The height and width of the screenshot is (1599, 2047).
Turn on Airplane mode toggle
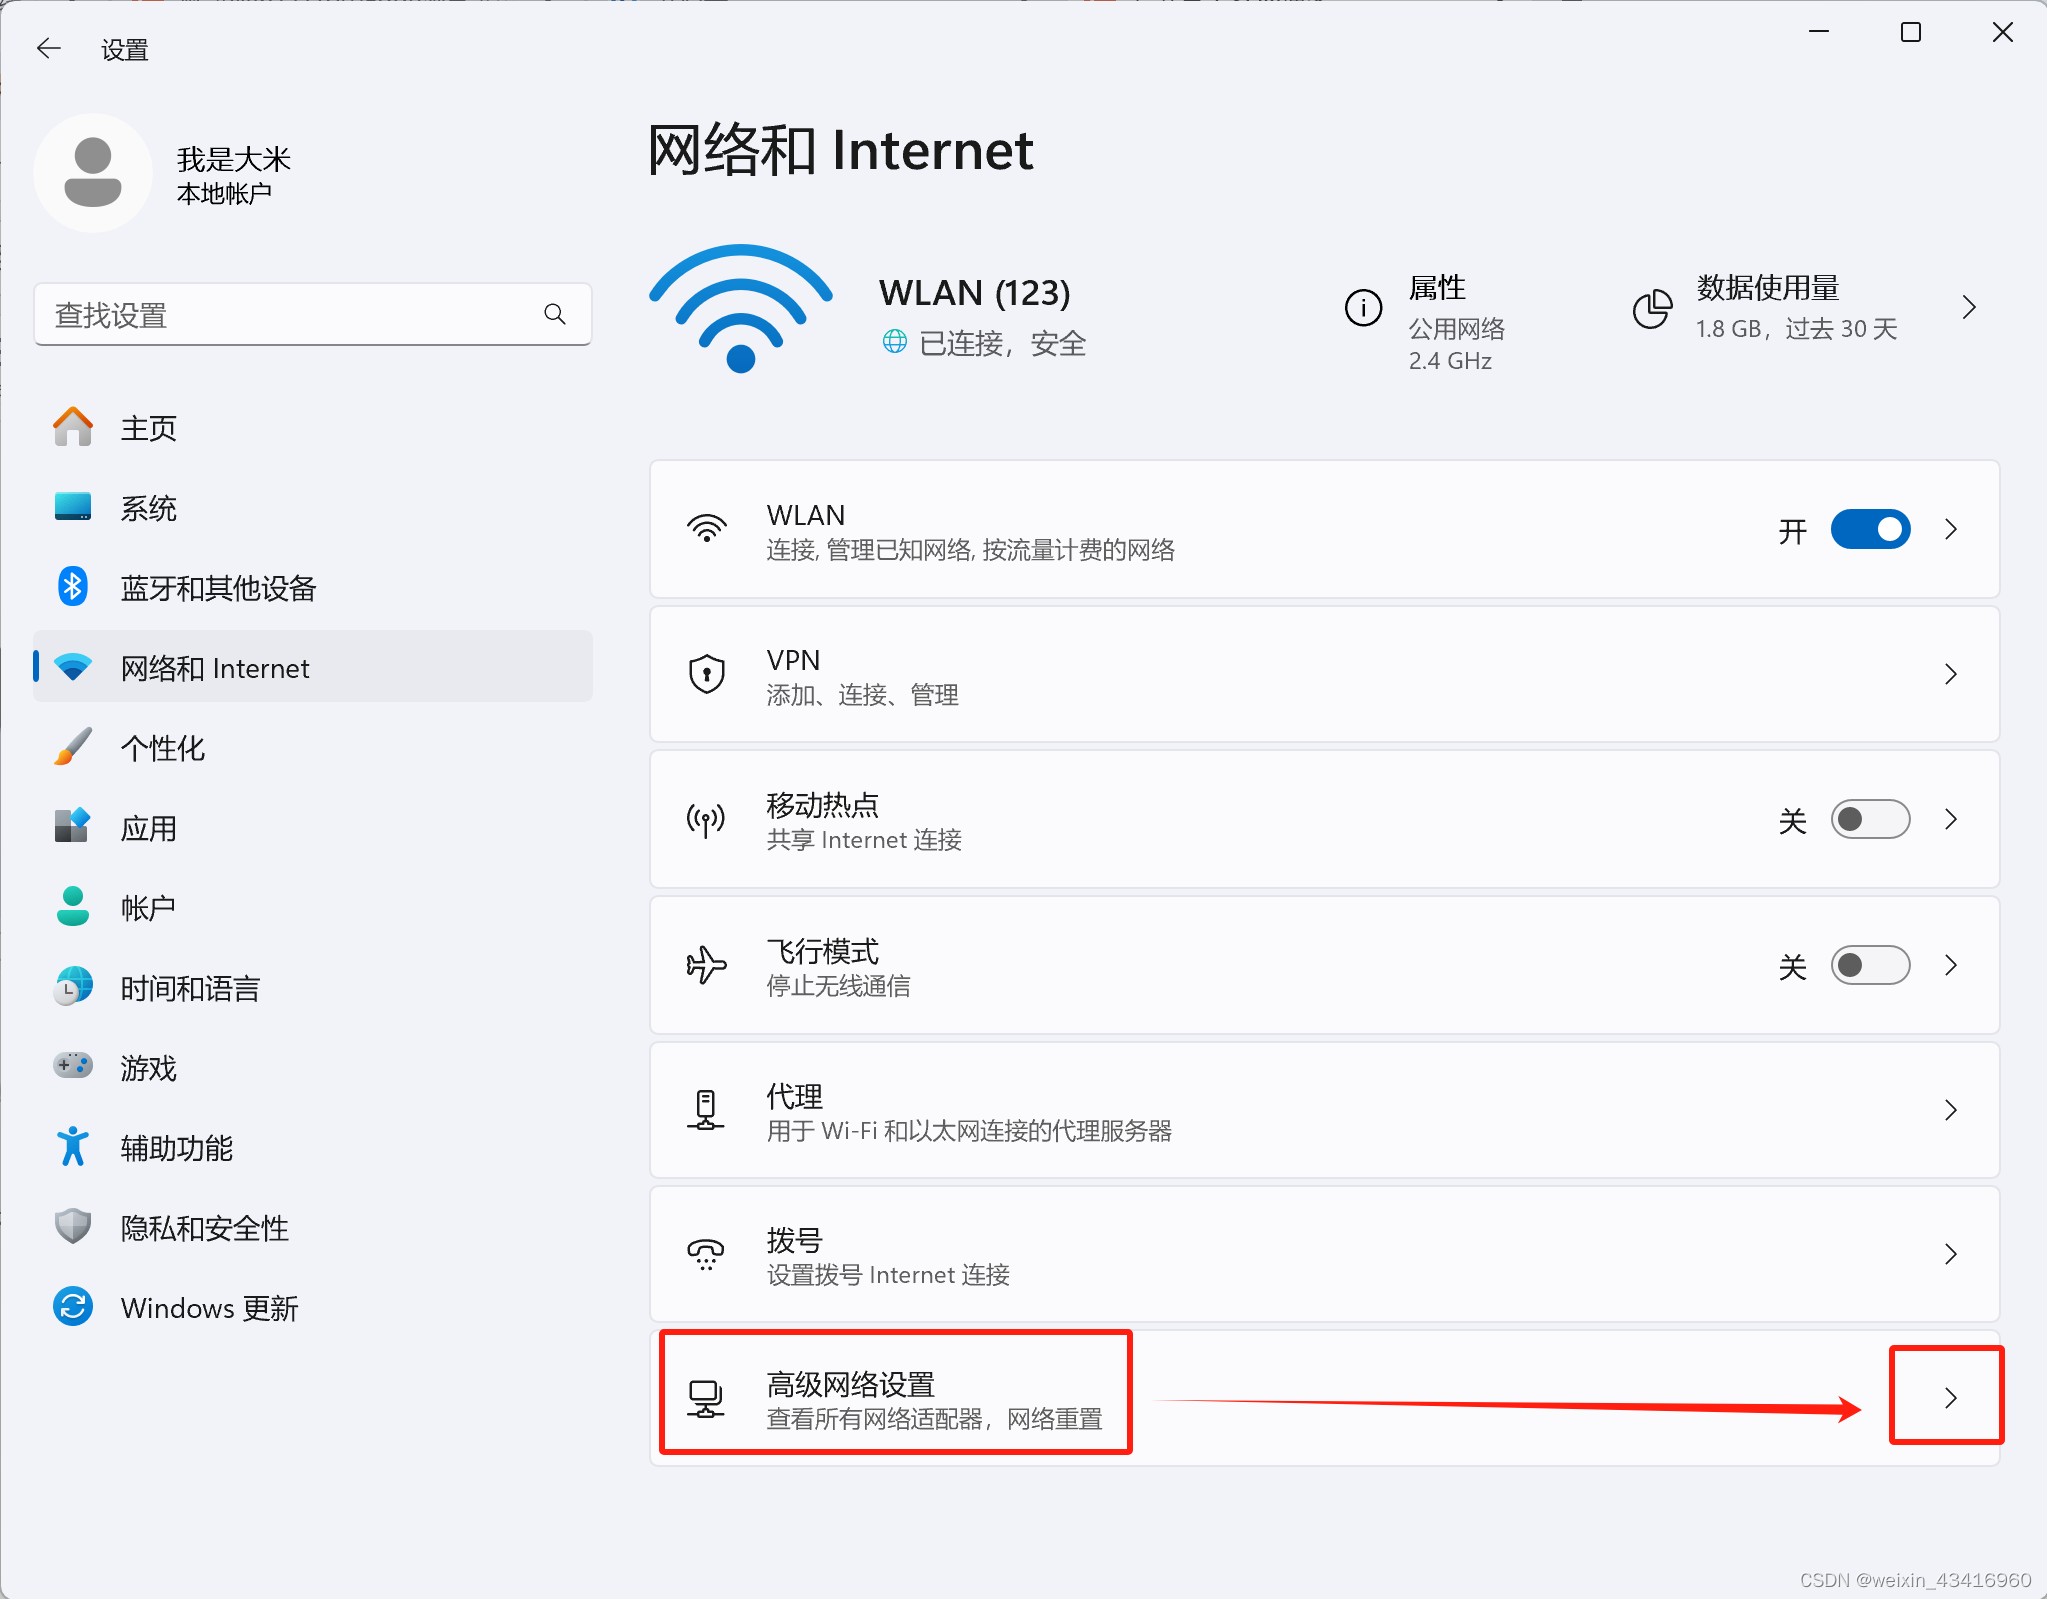tap(1870, 965)
